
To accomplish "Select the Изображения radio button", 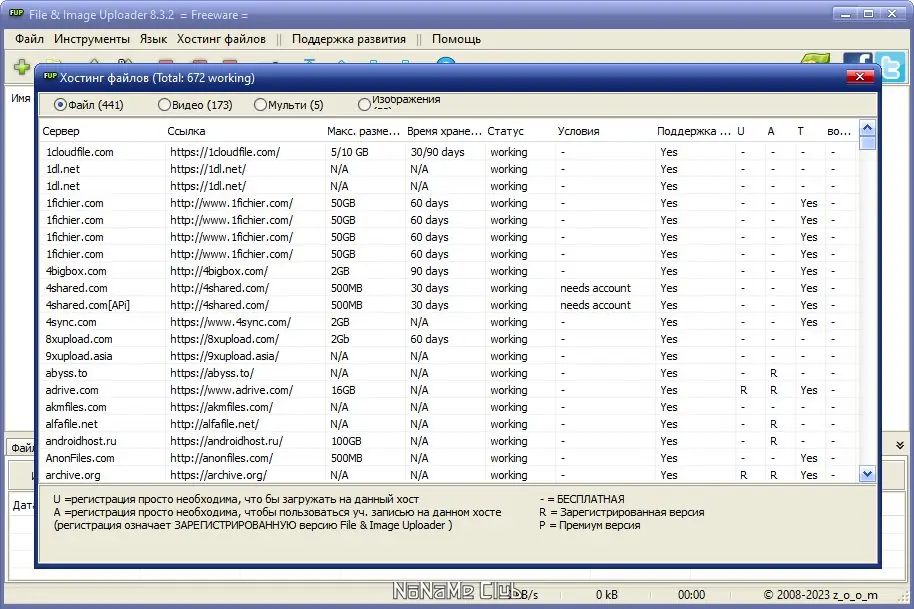I will point(364,104).
